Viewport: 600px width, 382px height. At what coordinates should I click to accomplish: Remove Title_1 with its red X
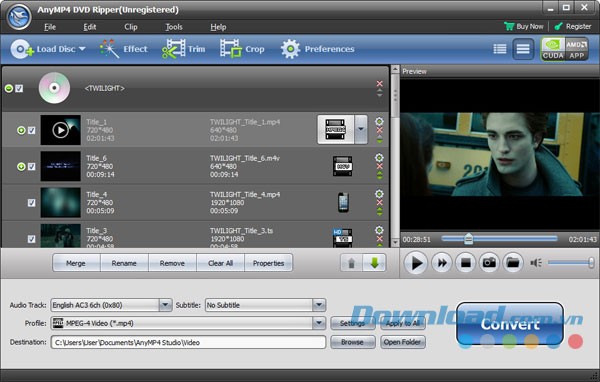point(379,130)
